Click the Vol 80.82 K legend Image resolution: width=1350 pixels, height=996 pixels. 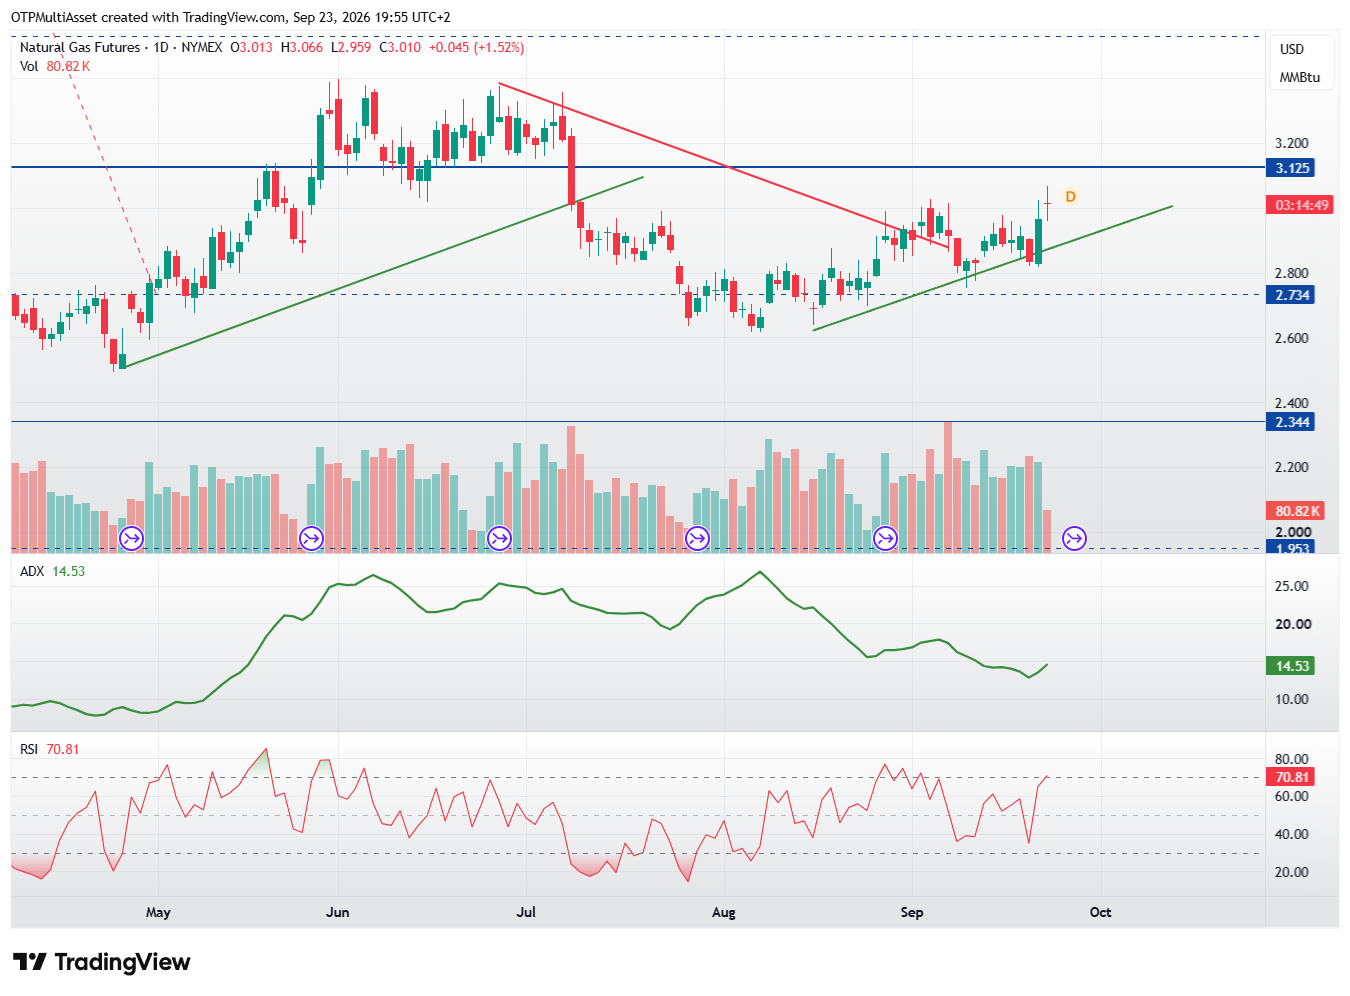[55, 66]
